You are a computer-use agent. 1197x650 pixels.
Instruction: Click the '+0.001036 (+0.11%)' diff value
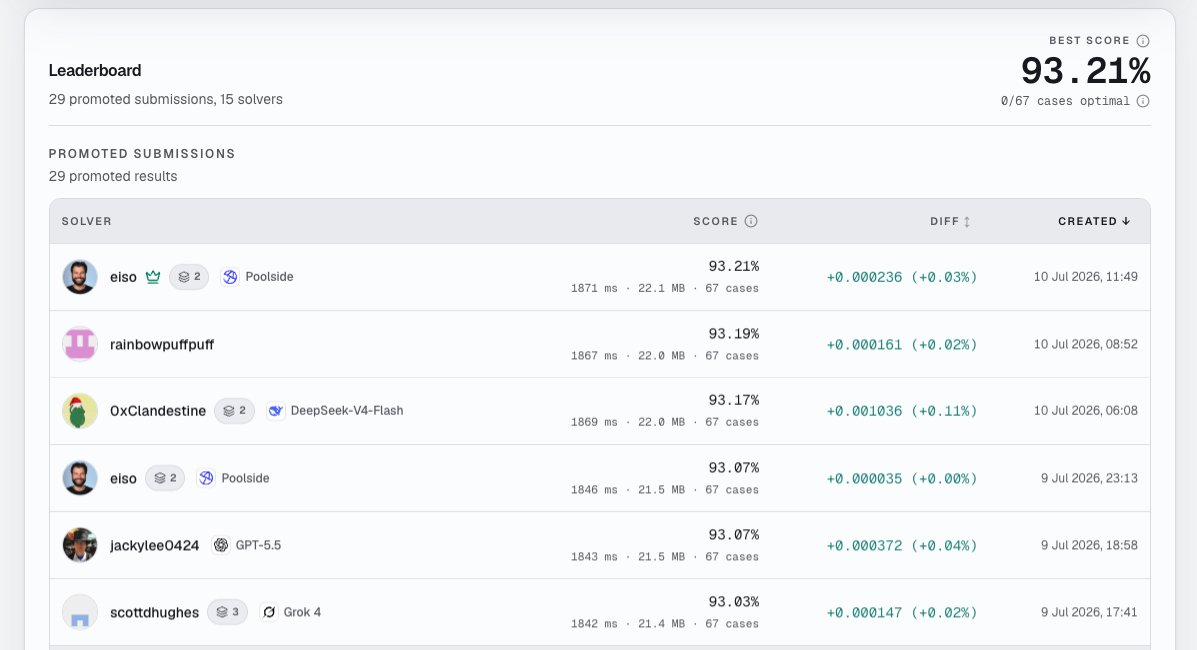pyautogui.click(x=902, y=410)
